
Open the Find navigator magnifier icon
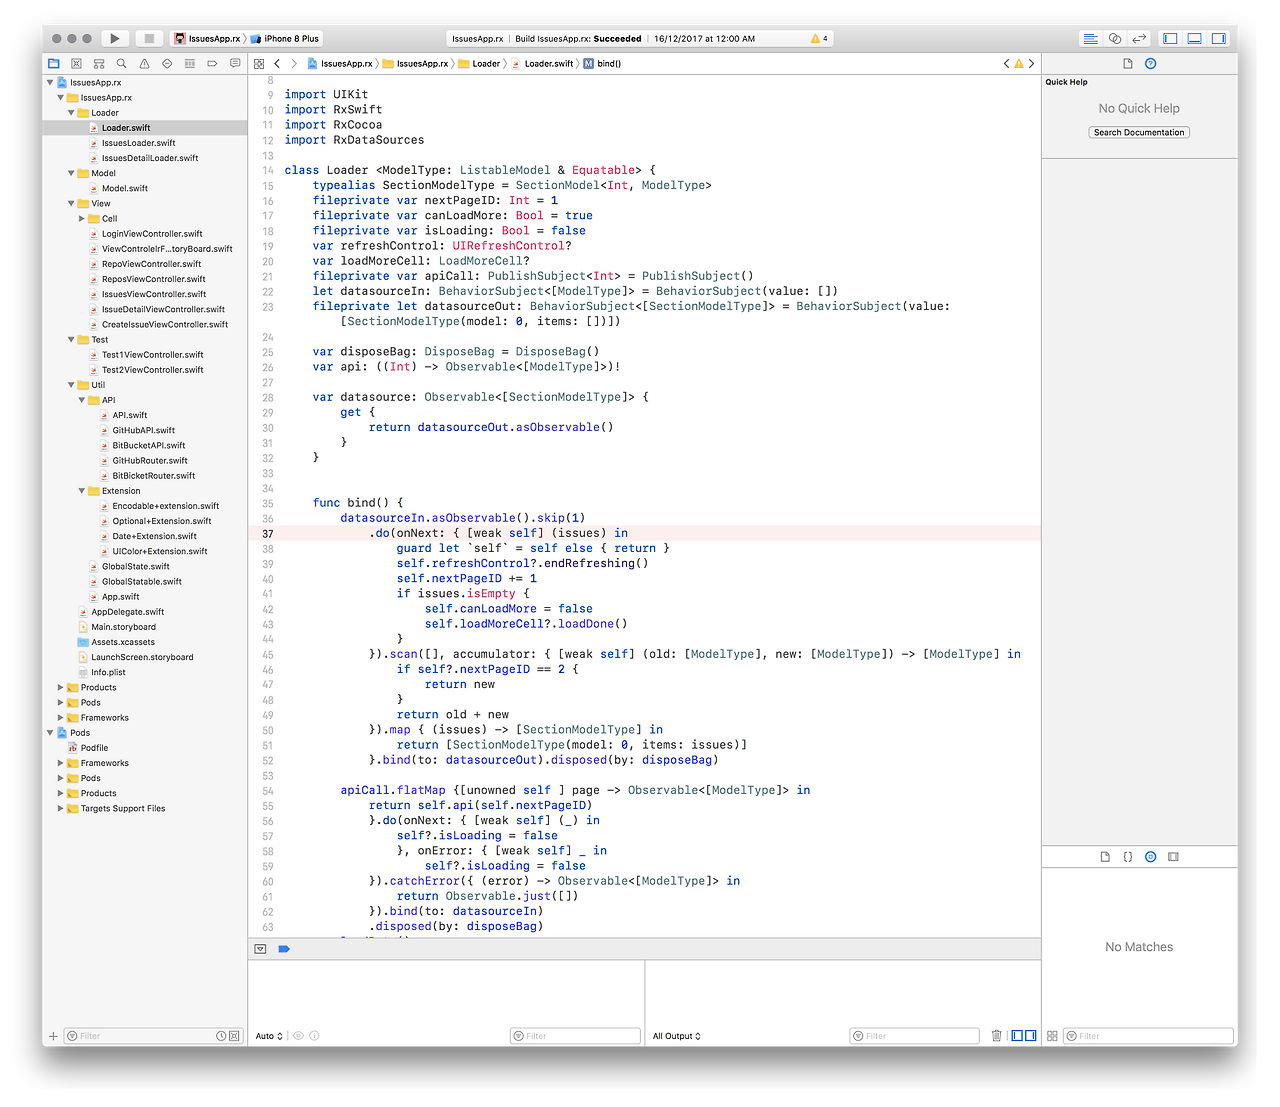121,63
